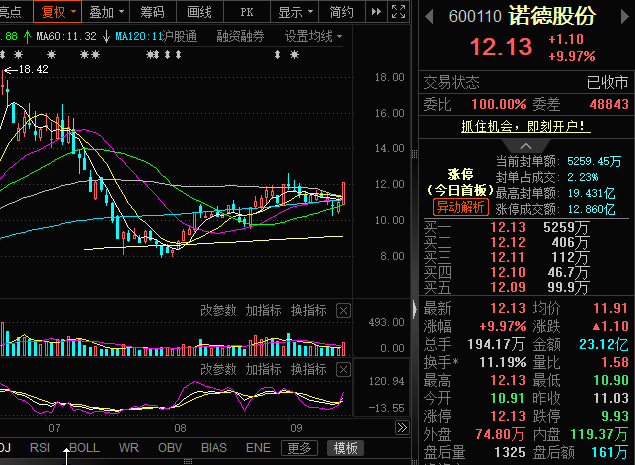The height and width of the screenshot is (465, 635).
Task: Click the 当前封单额 5259.45万 value
Action: click(594, 162)
